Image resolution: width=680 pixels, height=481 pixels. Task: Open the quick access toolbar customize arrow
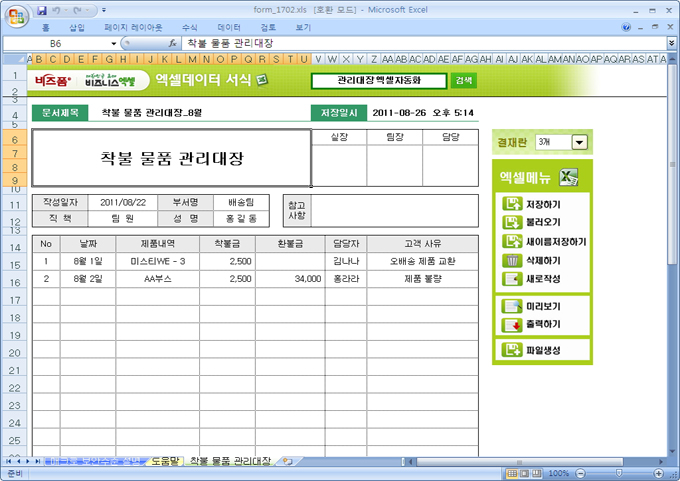(x=104, y=10)
